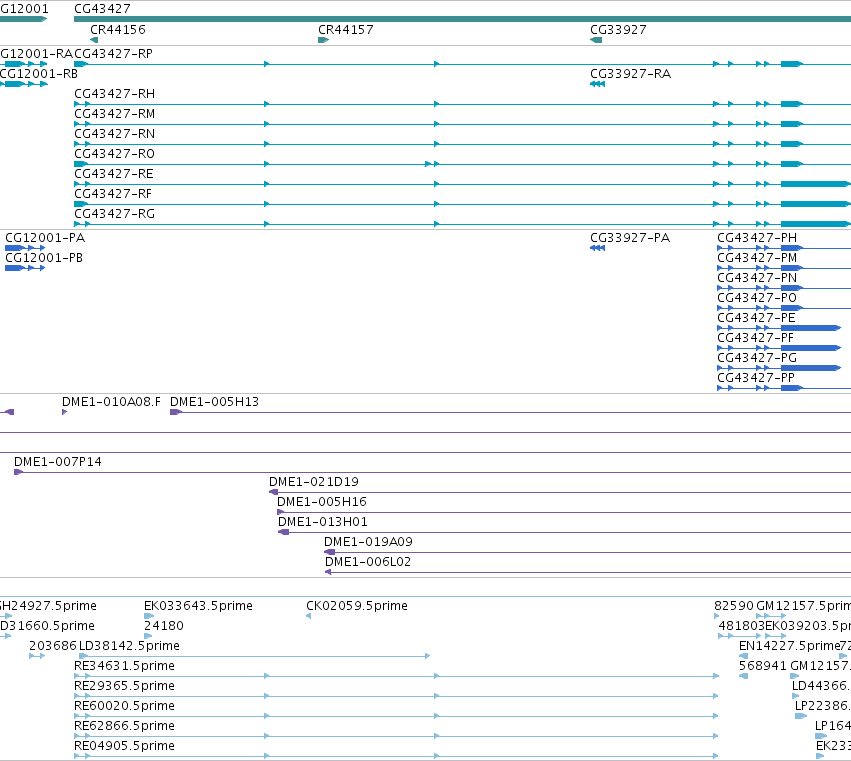The height and width of the screenshot is (761, 851).
Task: Select transcript label CG43427-RN
Action: pos(115,134)
